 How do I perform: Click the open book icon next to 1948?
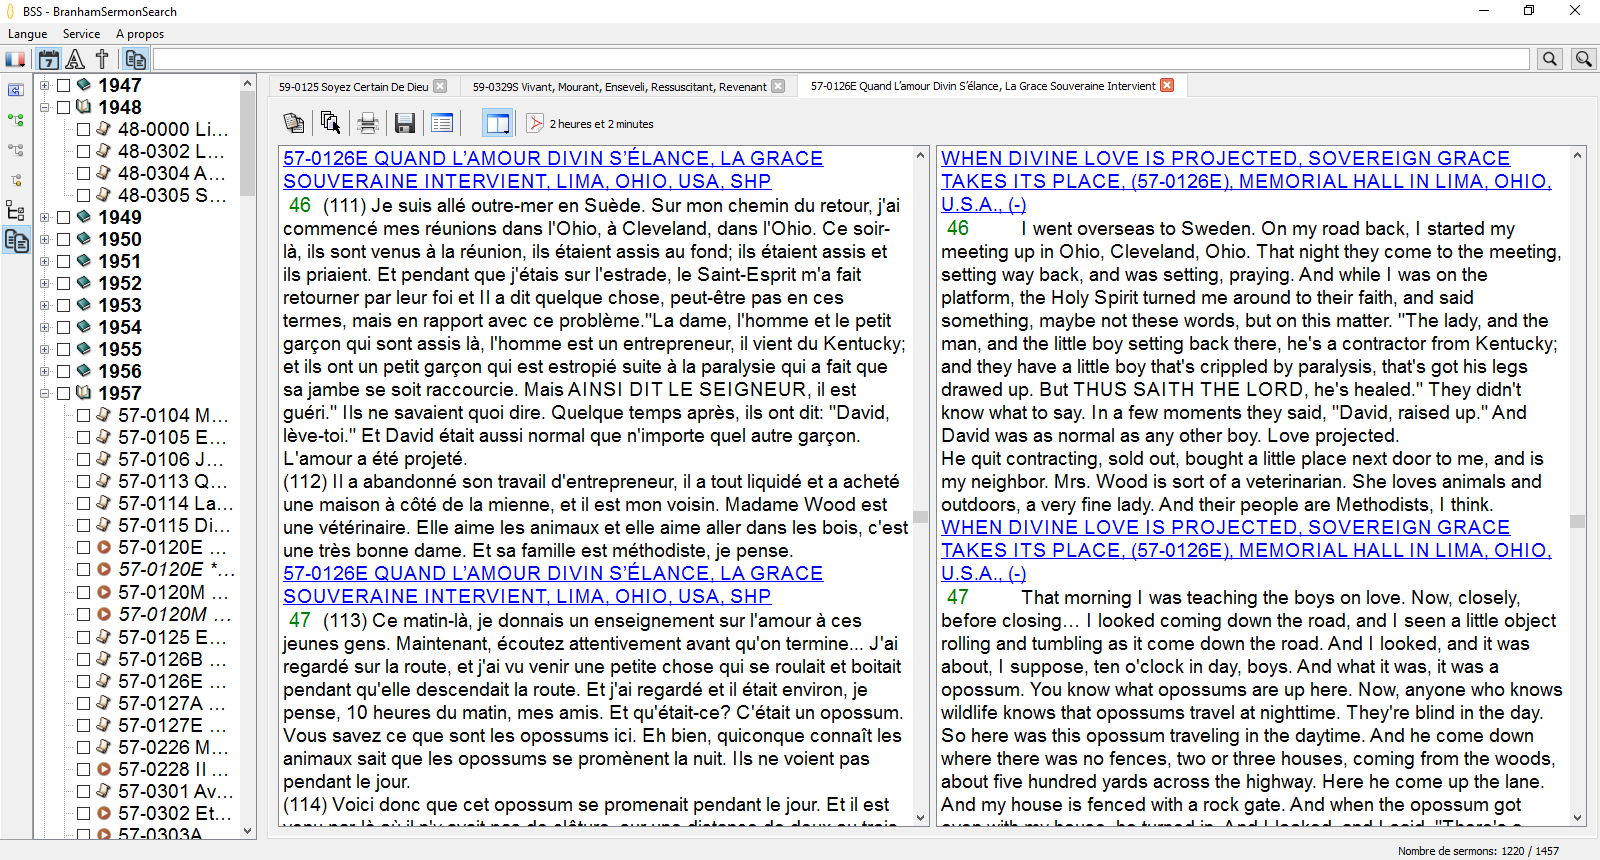84,107
